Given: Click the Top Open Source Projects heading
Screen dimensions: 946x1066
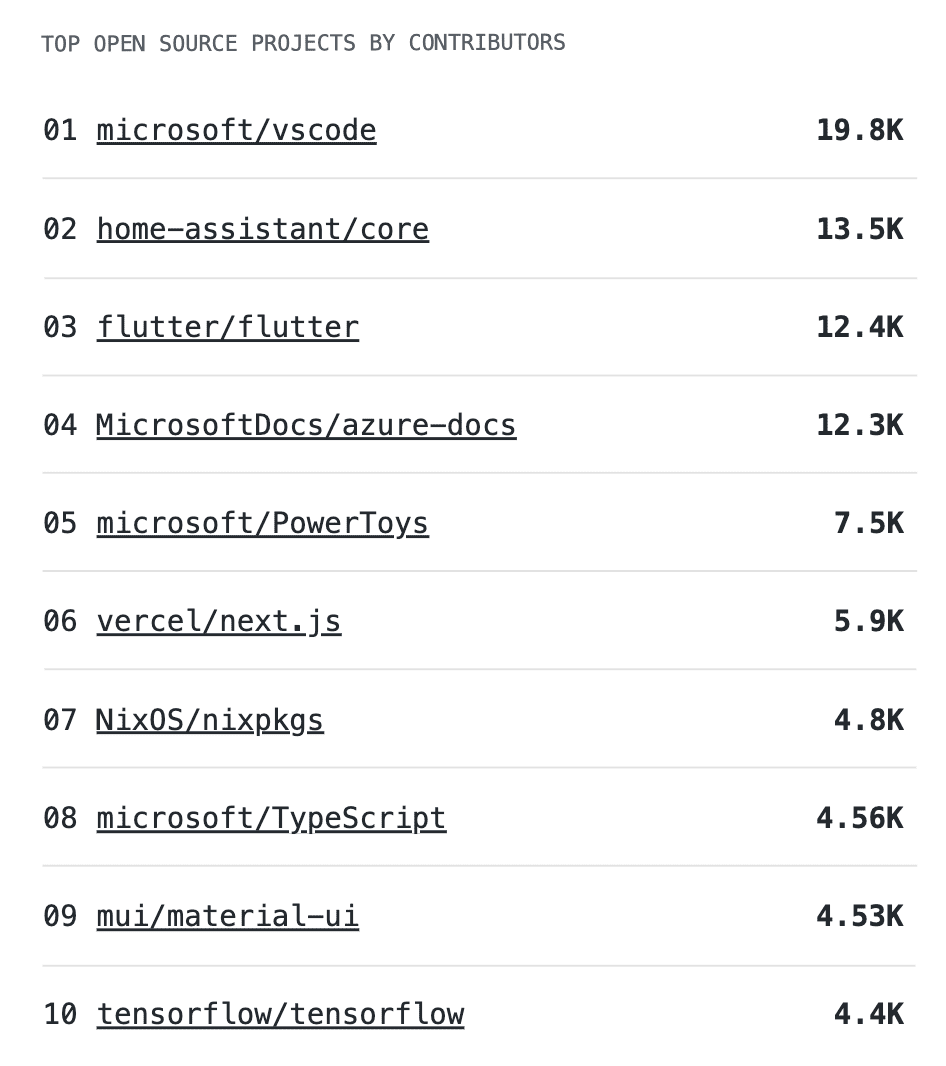Looking at the screenshot, I should pos(303,43).
